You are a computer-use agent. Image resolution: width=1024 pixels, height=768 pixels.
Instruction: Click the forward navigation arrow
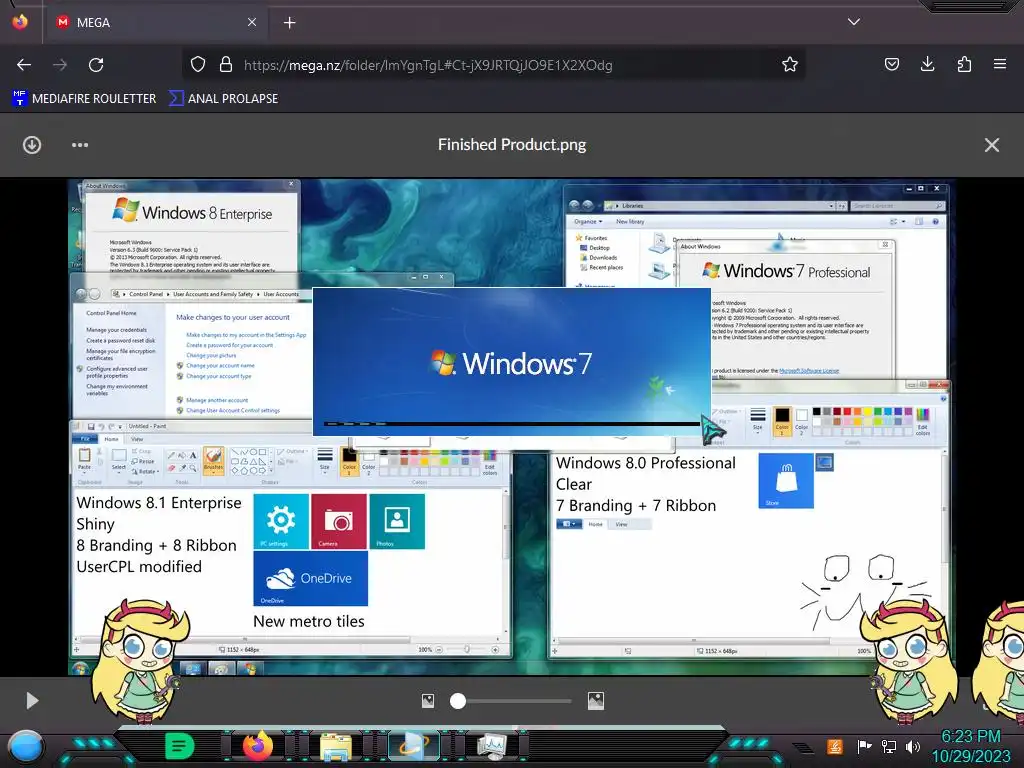pos(60,65)
